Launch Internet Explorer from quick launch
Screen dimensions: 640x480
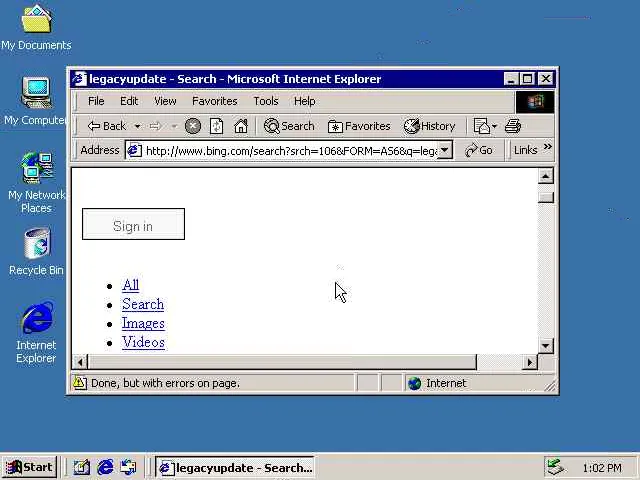point(105,467)
